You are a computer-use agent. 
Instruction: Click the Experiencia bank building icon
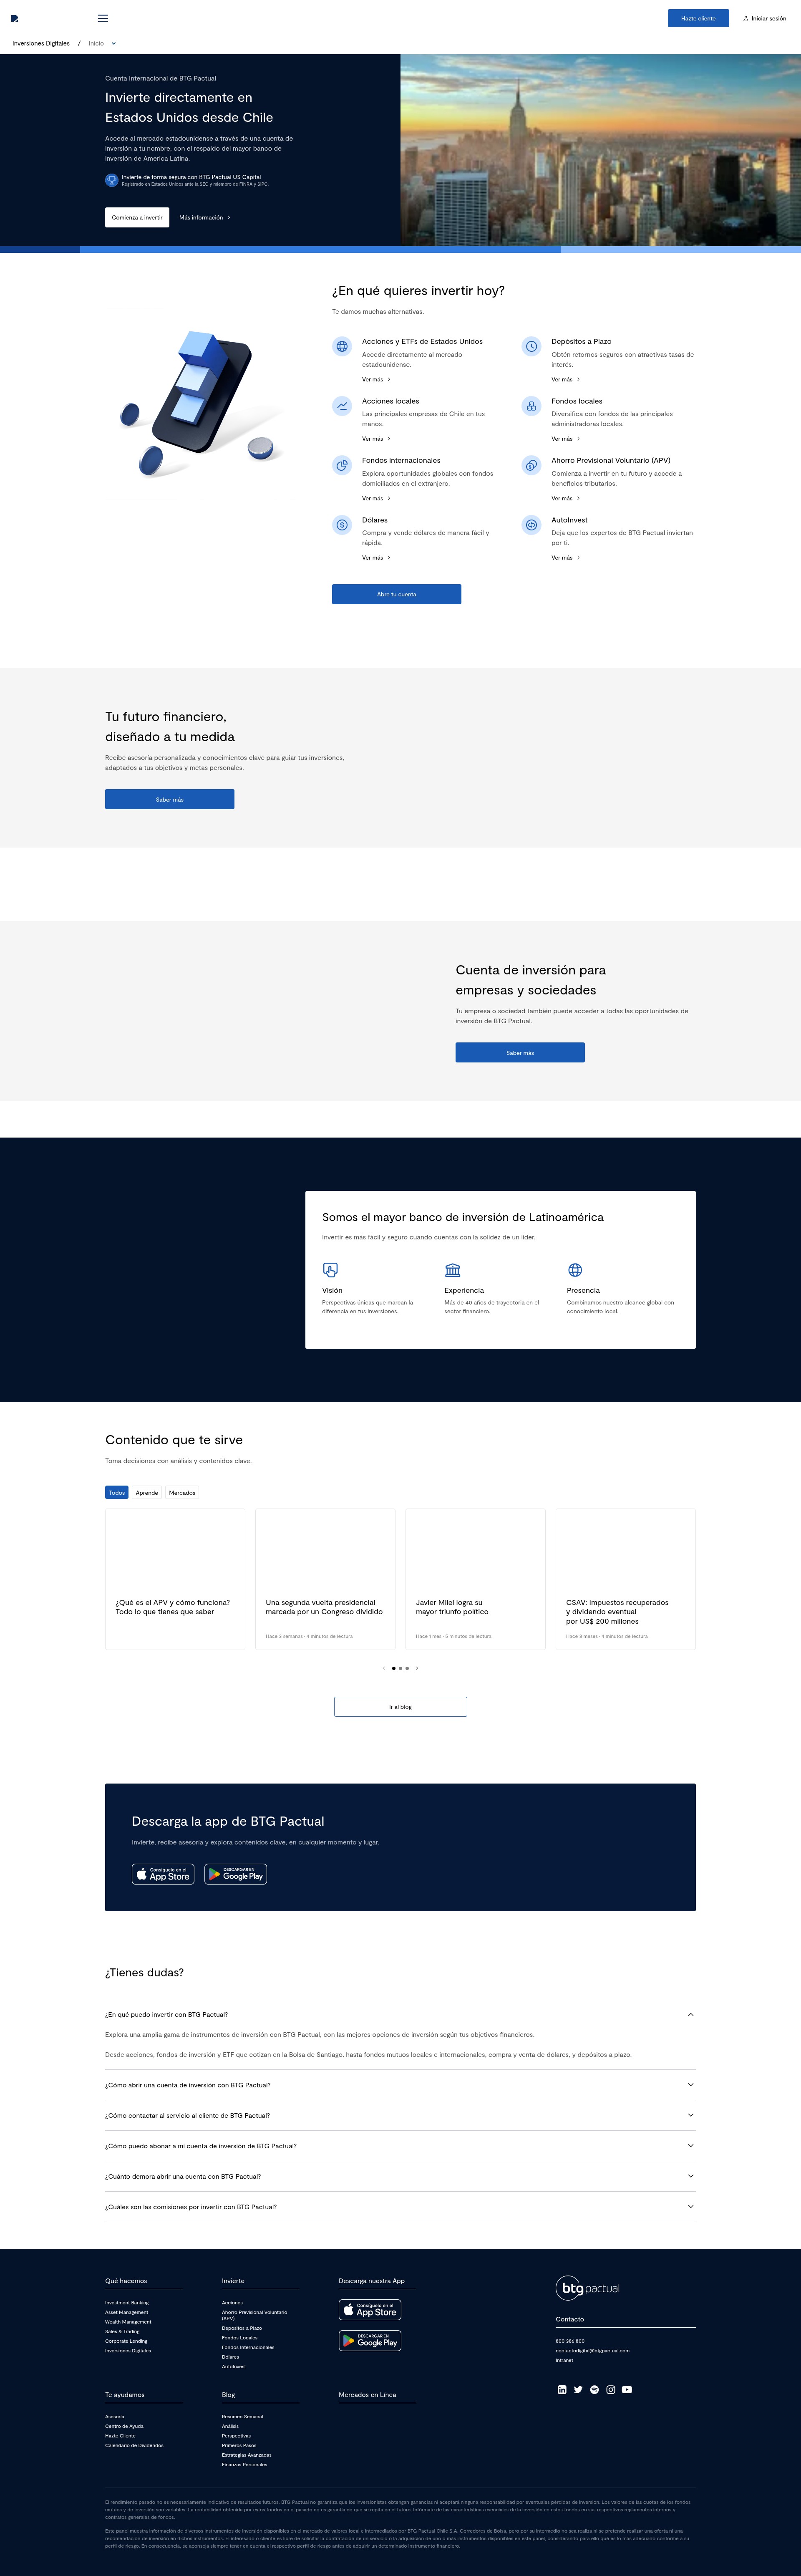453,1270
